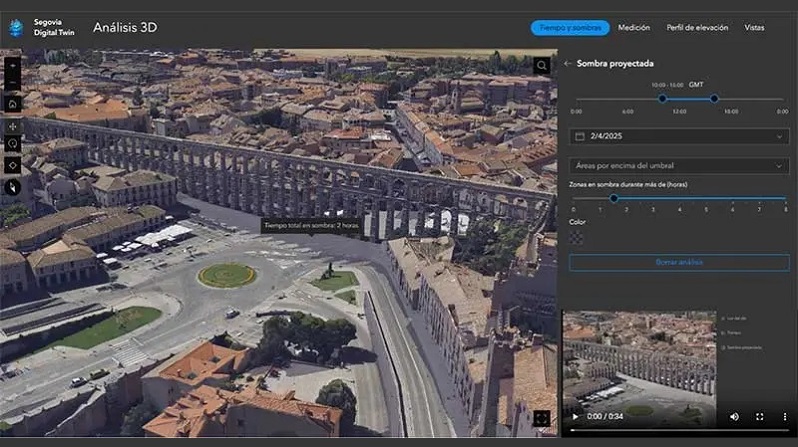The width and height of the screenshot is (798, 447).
Task: Click the fullscreen icon on the 3D map
Action: [541, 418]
